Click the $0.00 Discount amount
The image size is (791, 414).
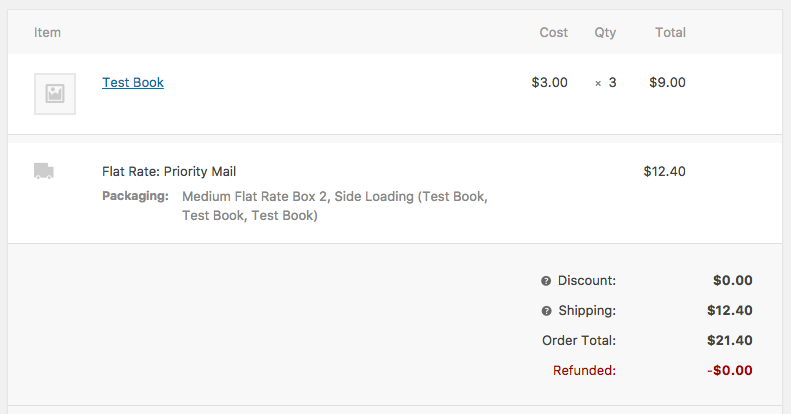[732, 281]
